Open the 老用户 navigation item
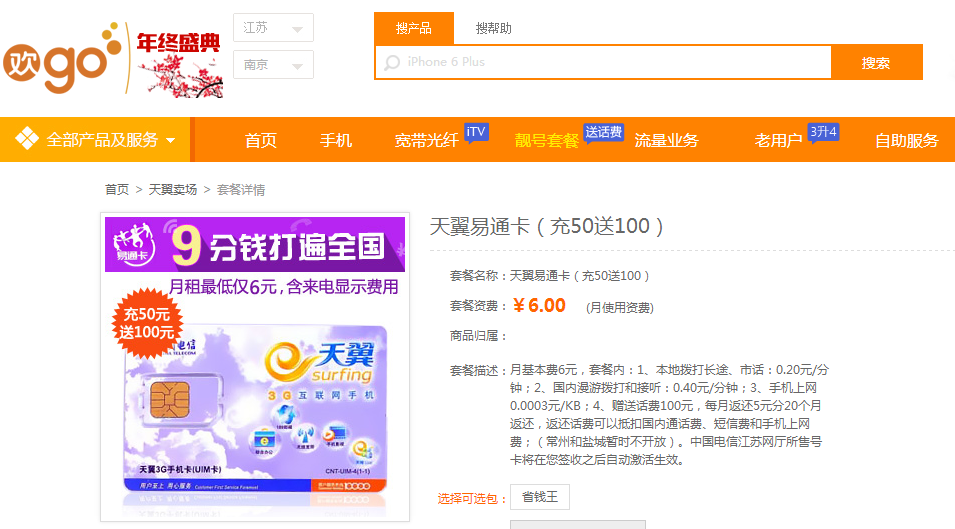The height and width of the screenshot is (529, 955). point(778,141)
